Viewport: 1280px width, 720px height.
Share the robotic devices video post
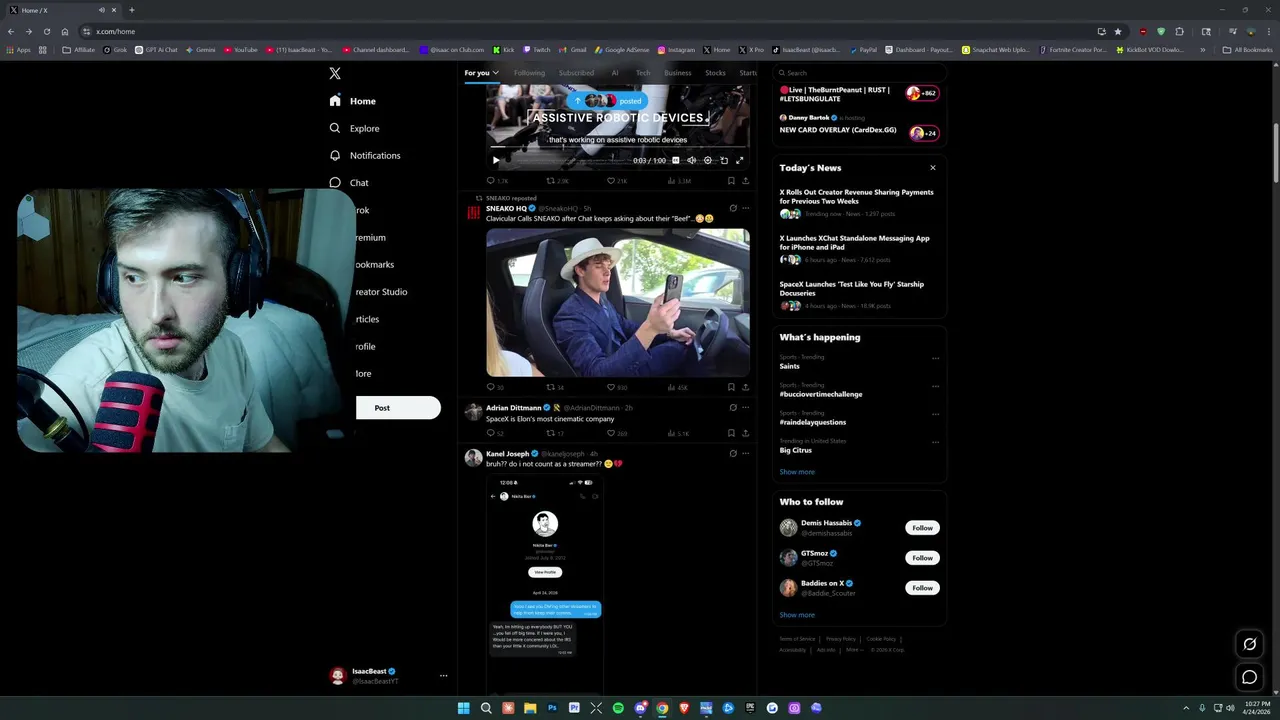pyautogui.click(x=745, y=181)
